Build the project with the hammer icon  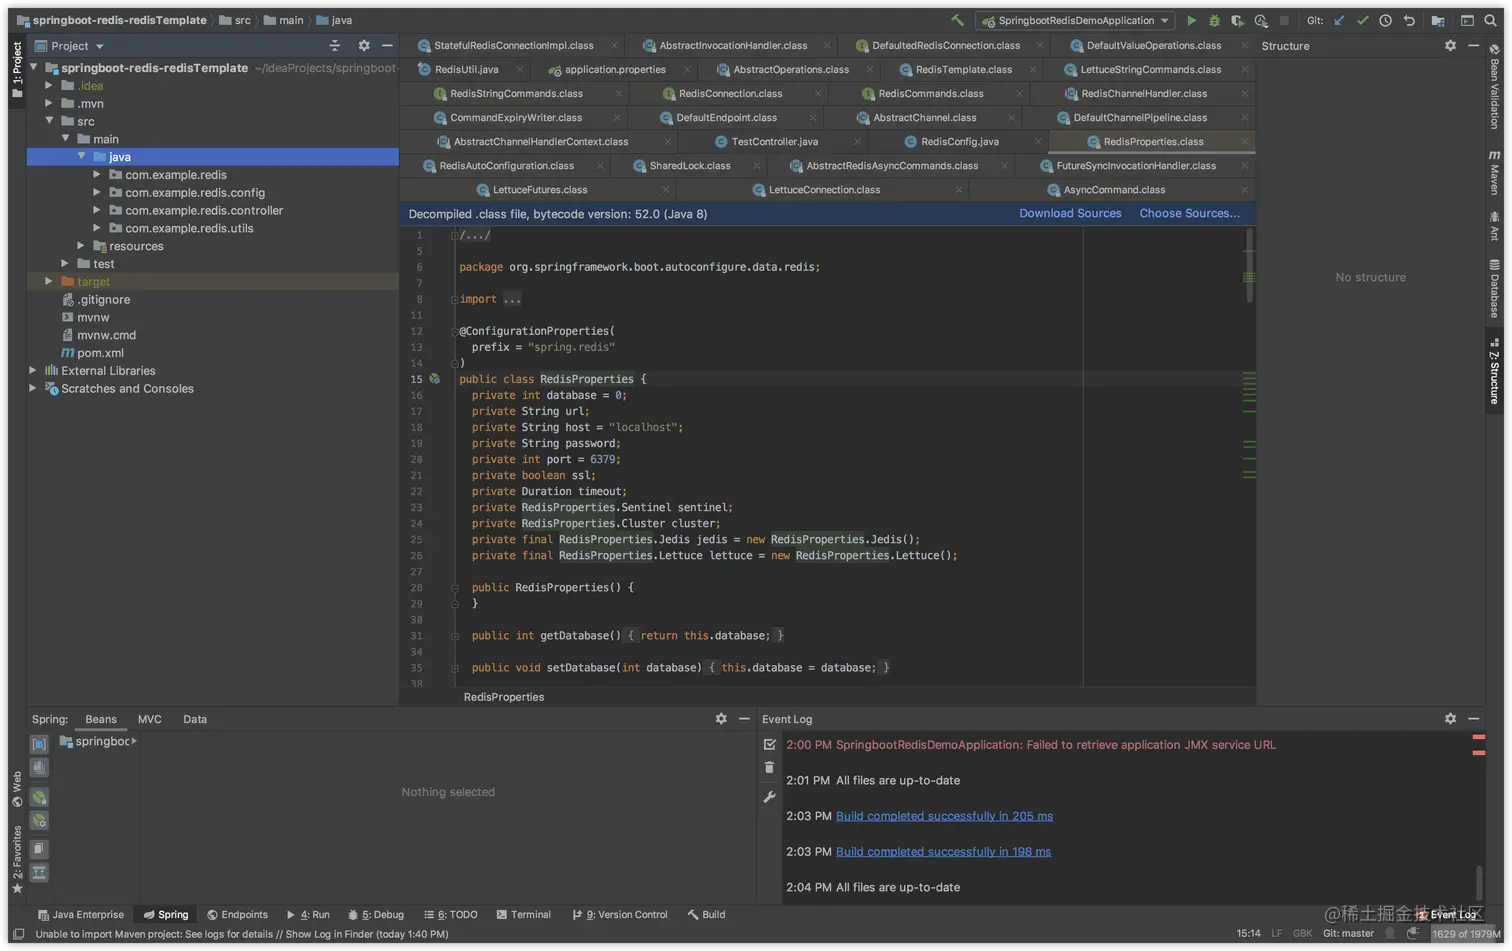(958, 20)
